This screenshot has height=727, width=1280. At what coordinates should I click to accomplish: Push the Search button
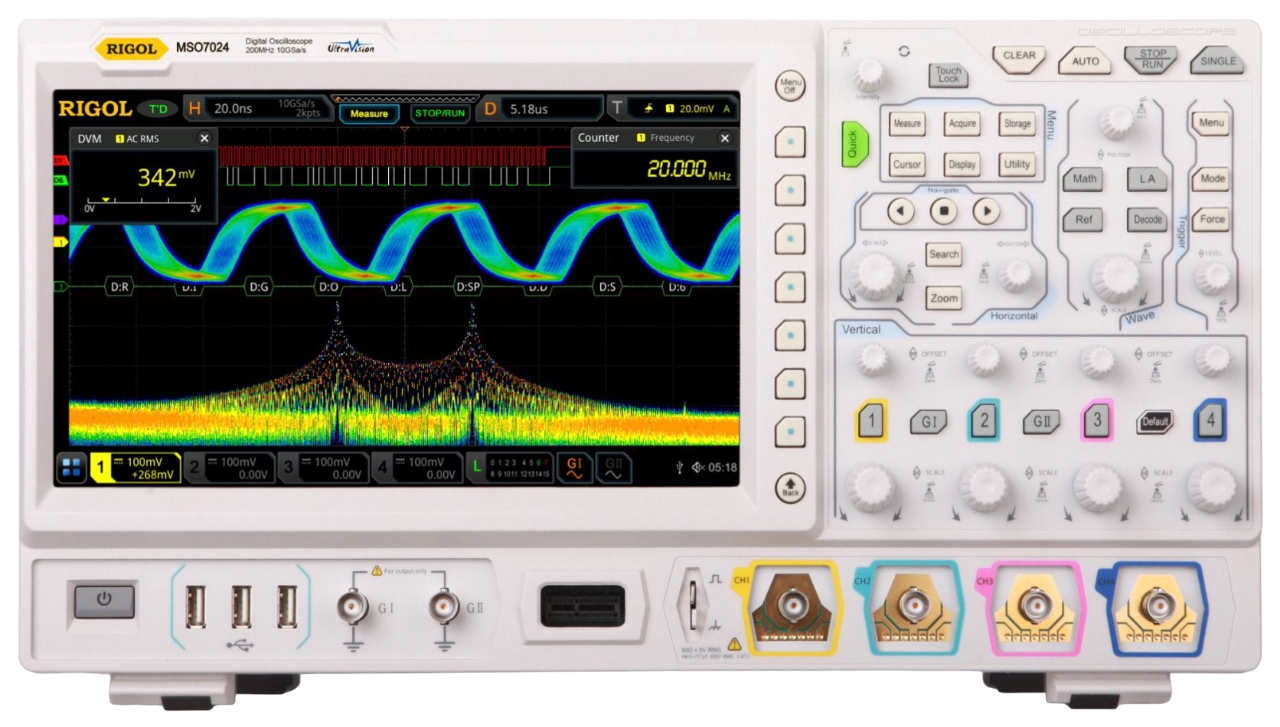click(x=943, y=254)
